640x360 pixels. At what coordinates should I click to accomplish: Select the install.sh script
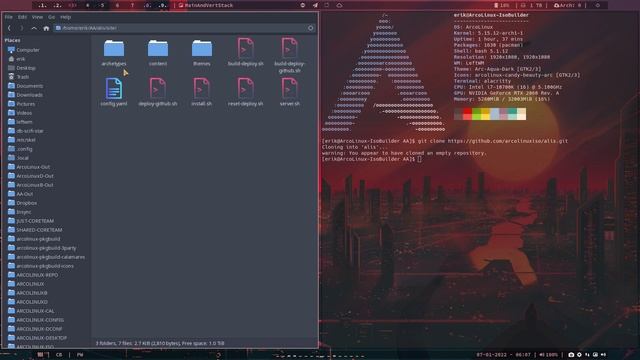(202, 92)
